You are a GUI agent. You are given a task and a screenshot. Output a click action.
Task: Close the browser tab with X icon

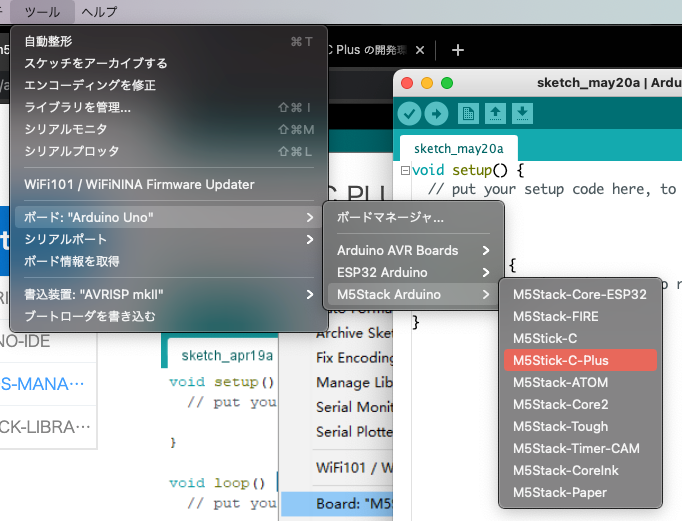[420, 50]
